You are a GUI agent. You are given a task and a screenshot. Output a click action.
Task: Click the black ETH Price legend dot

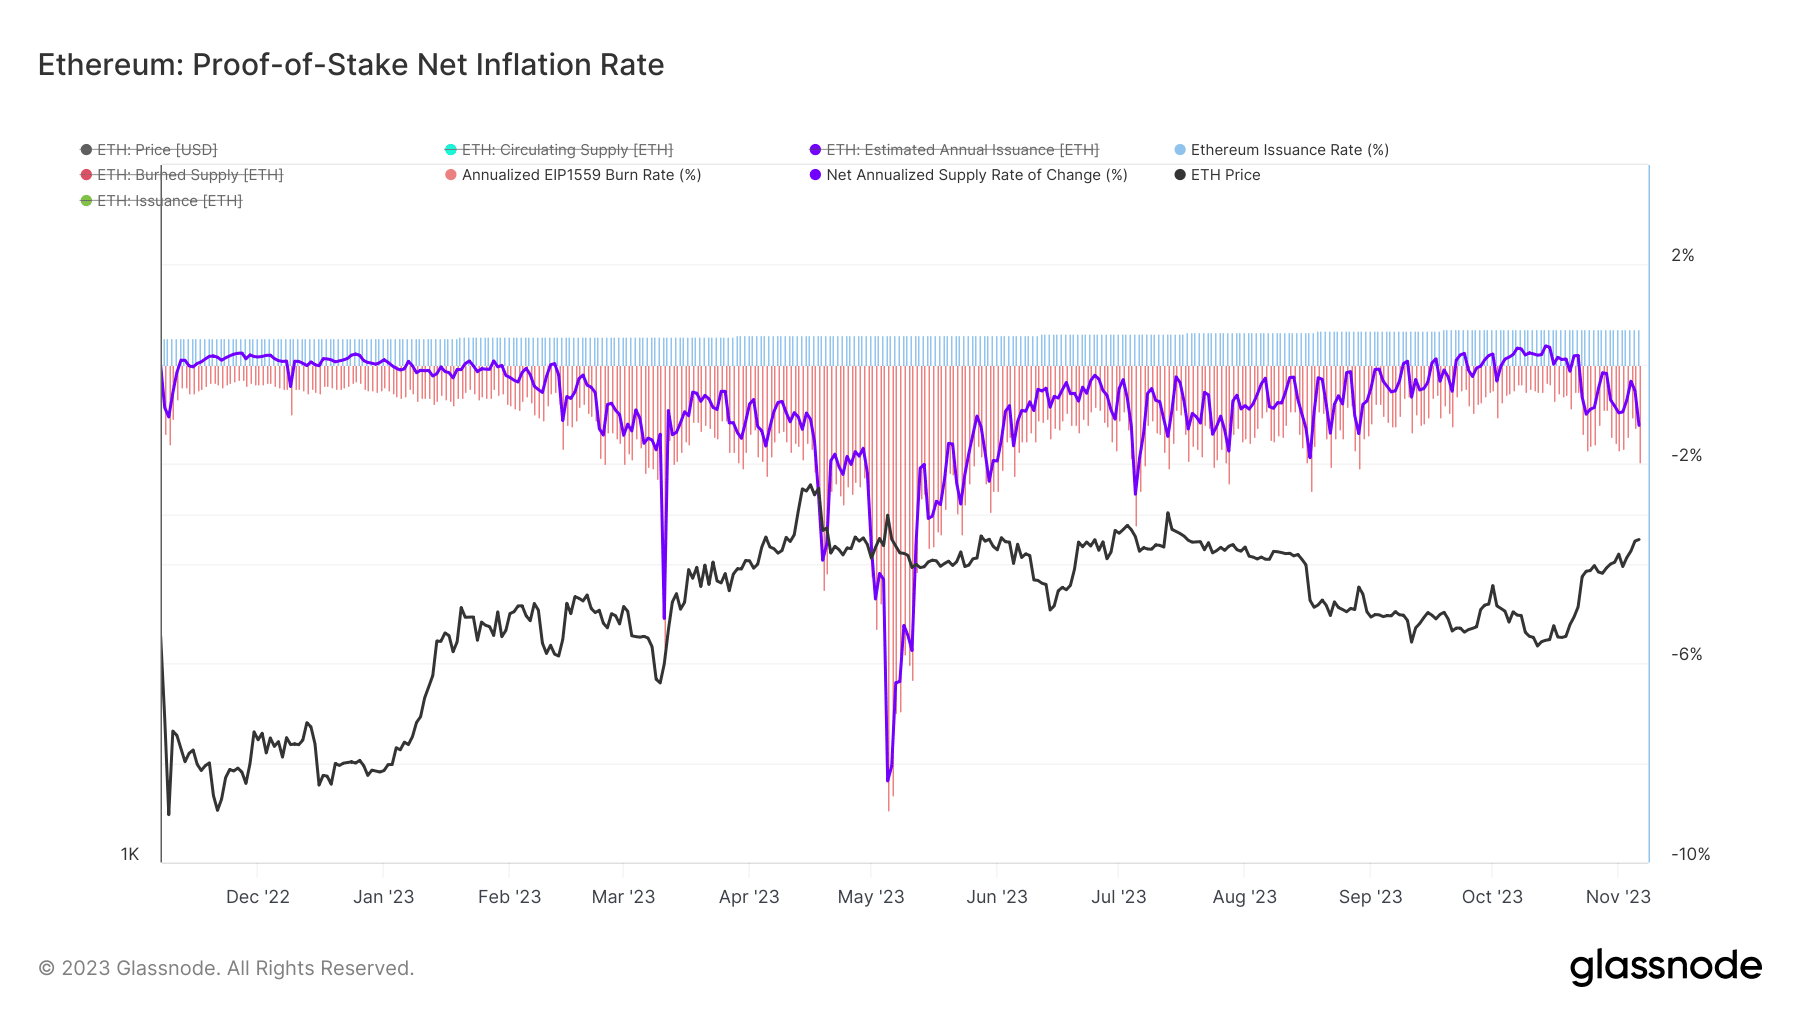point(1180,175)
